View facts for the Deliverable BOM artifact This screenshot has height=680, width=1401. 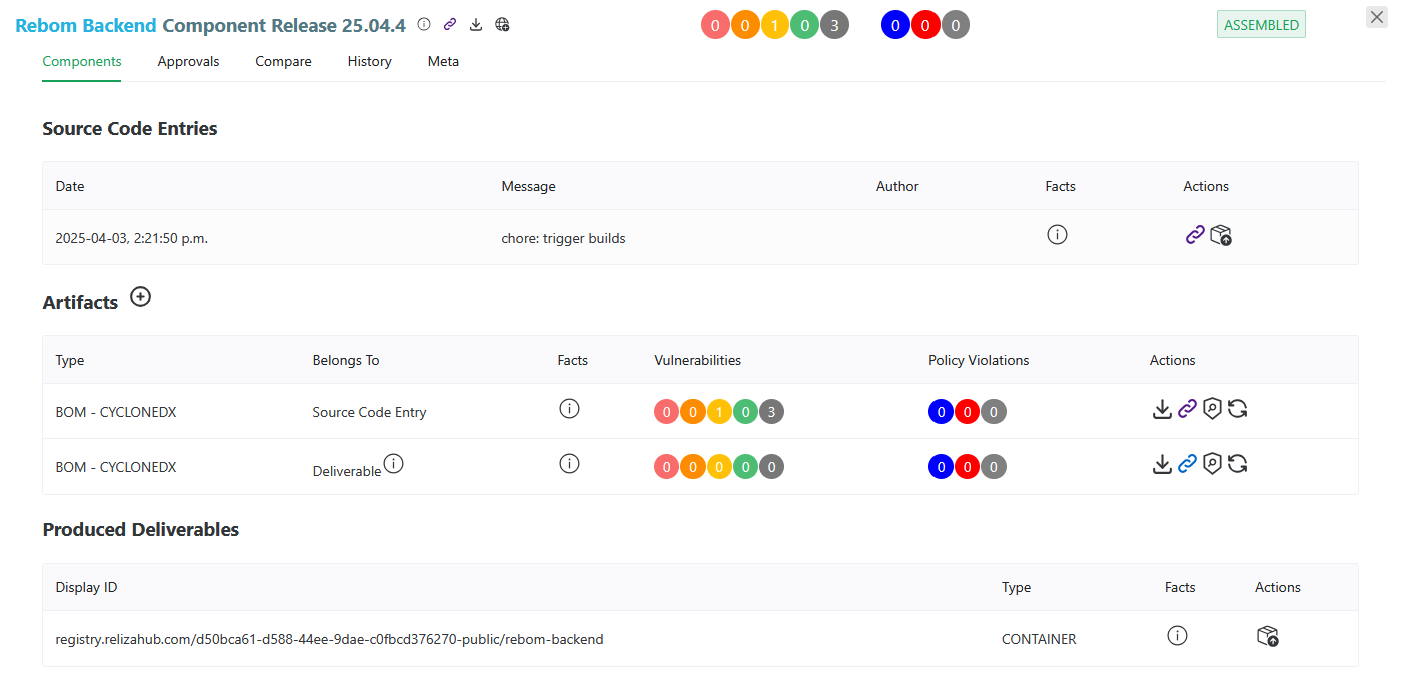[x=570, y=463]
